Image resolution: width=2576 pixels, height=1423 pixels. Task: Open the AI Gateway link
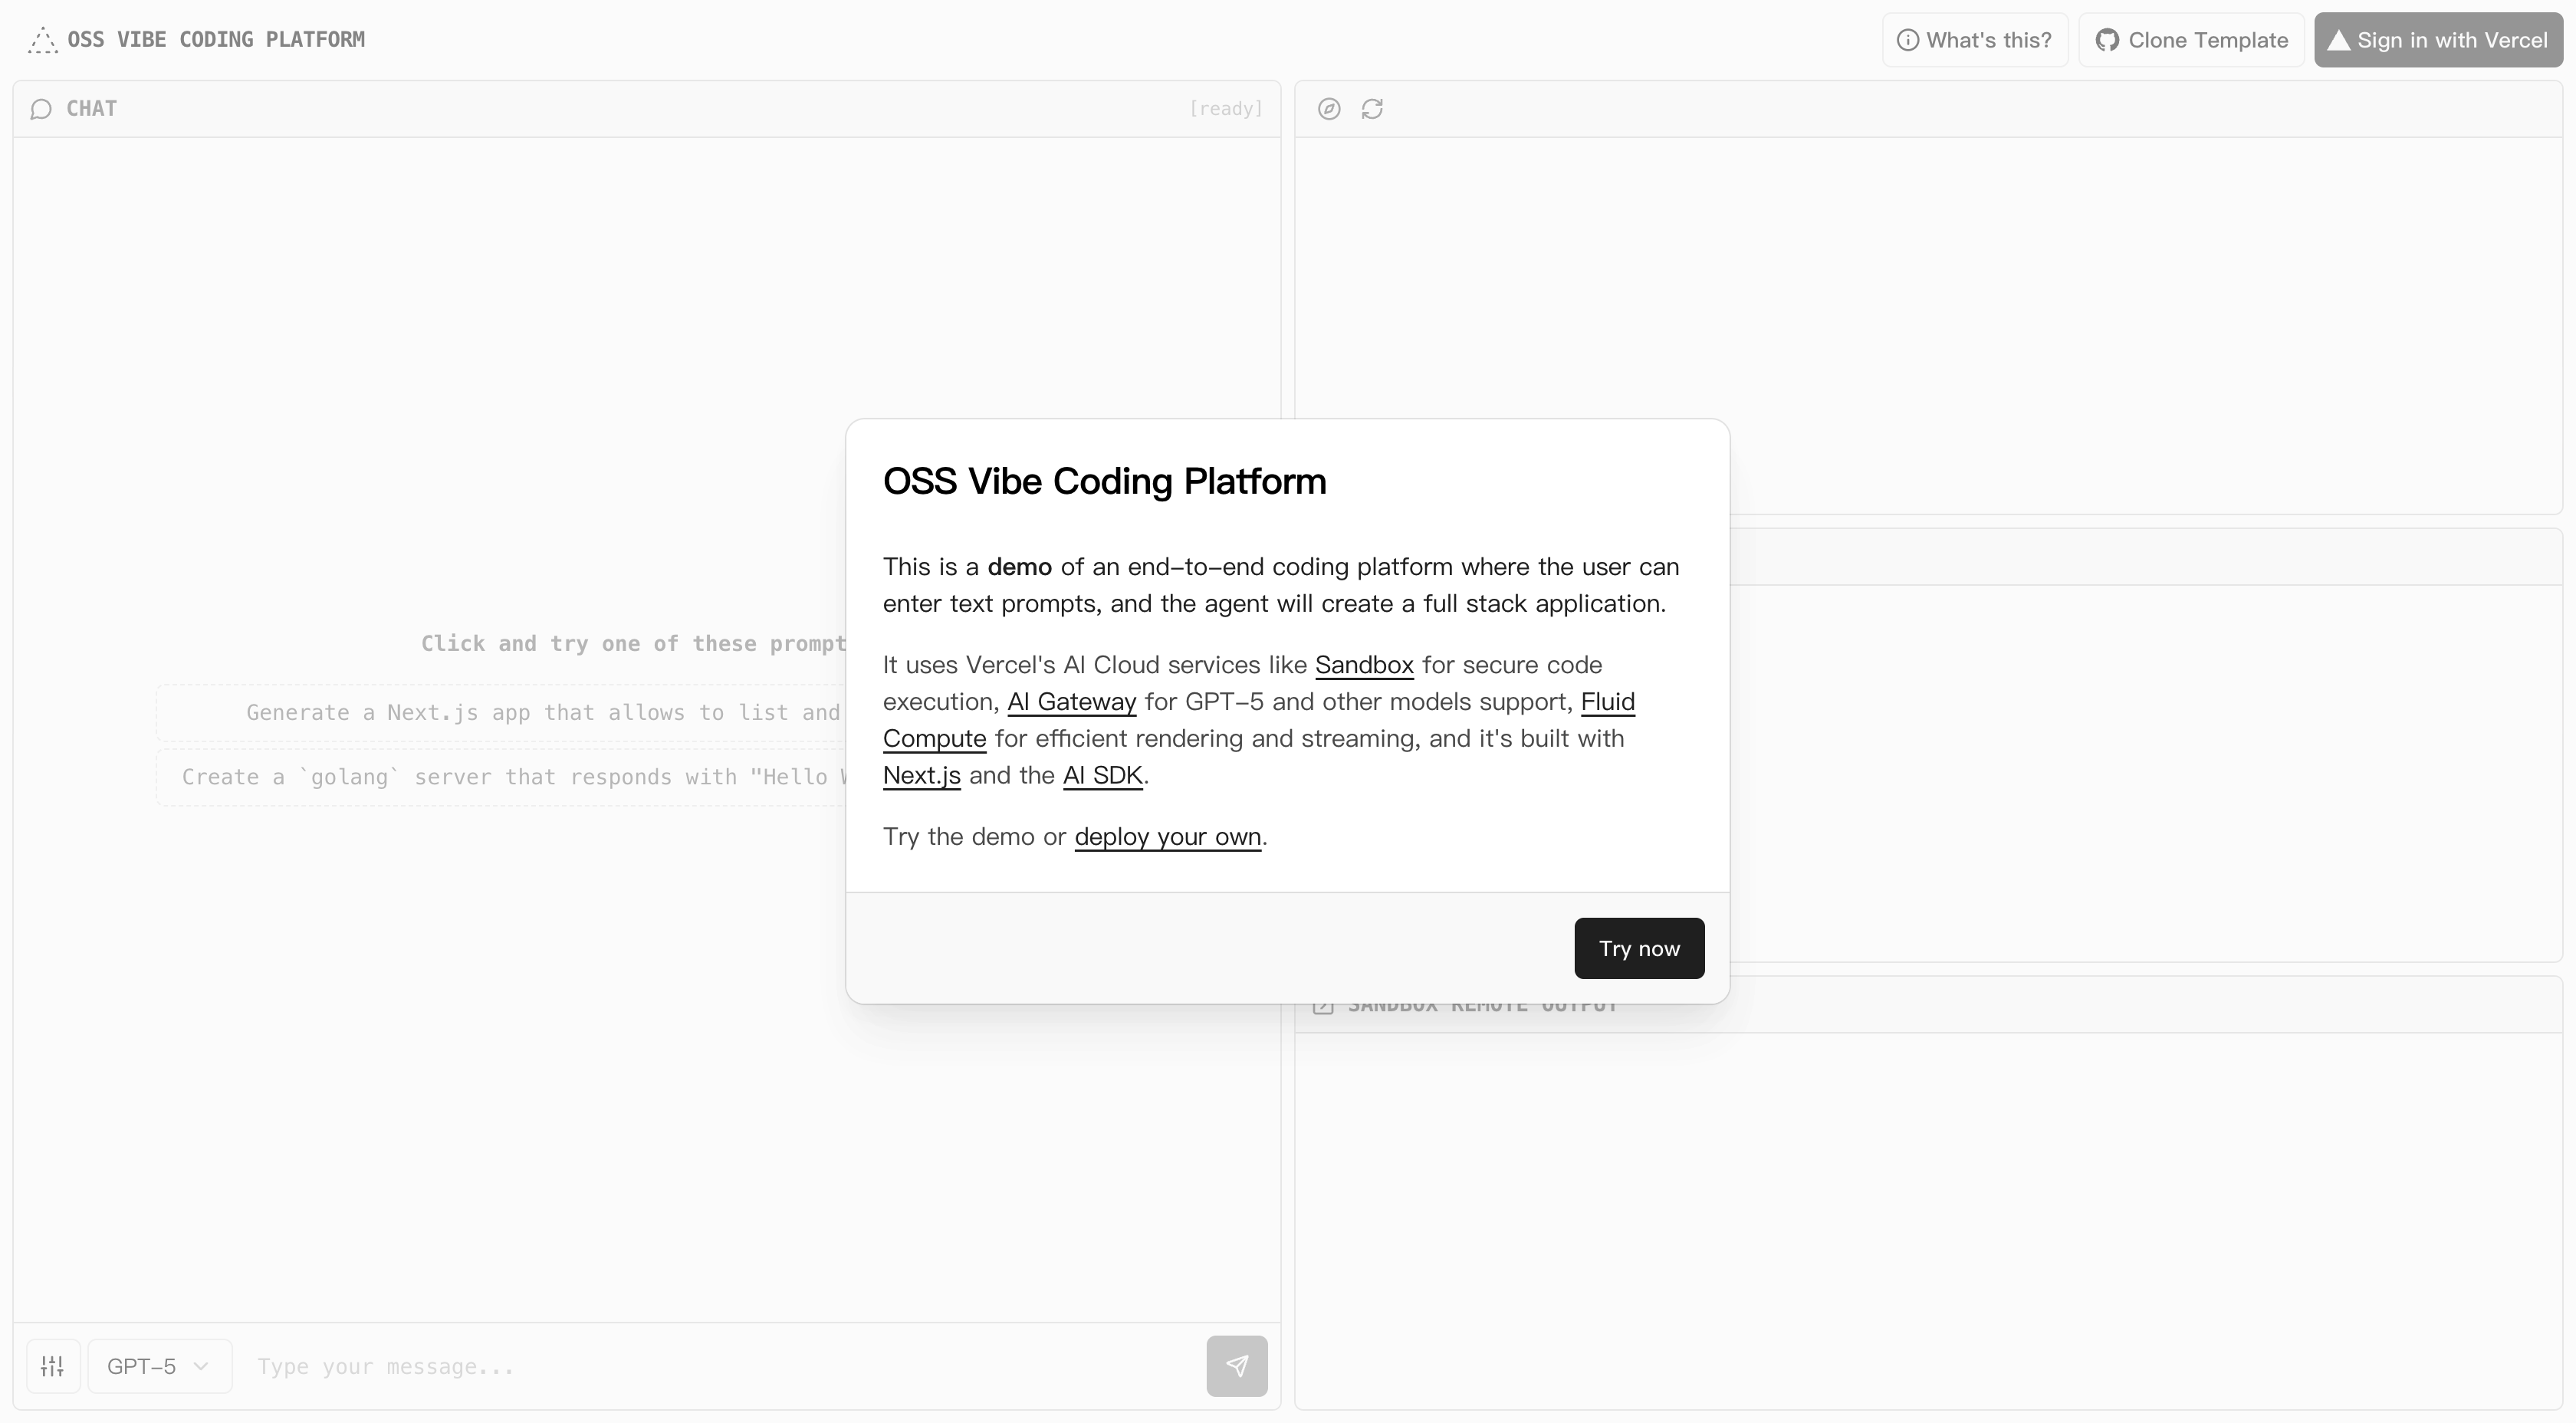pos(1071,702)
